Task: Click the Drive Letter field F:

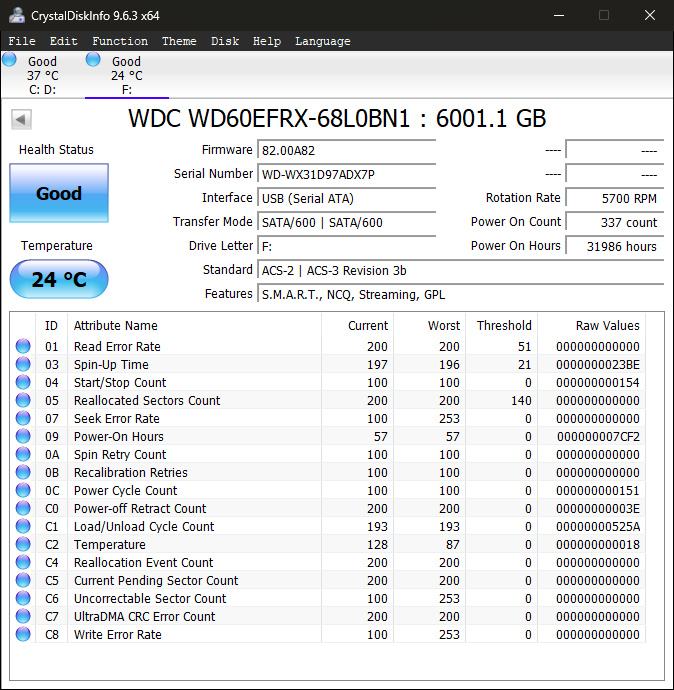Action: [347, 246]
